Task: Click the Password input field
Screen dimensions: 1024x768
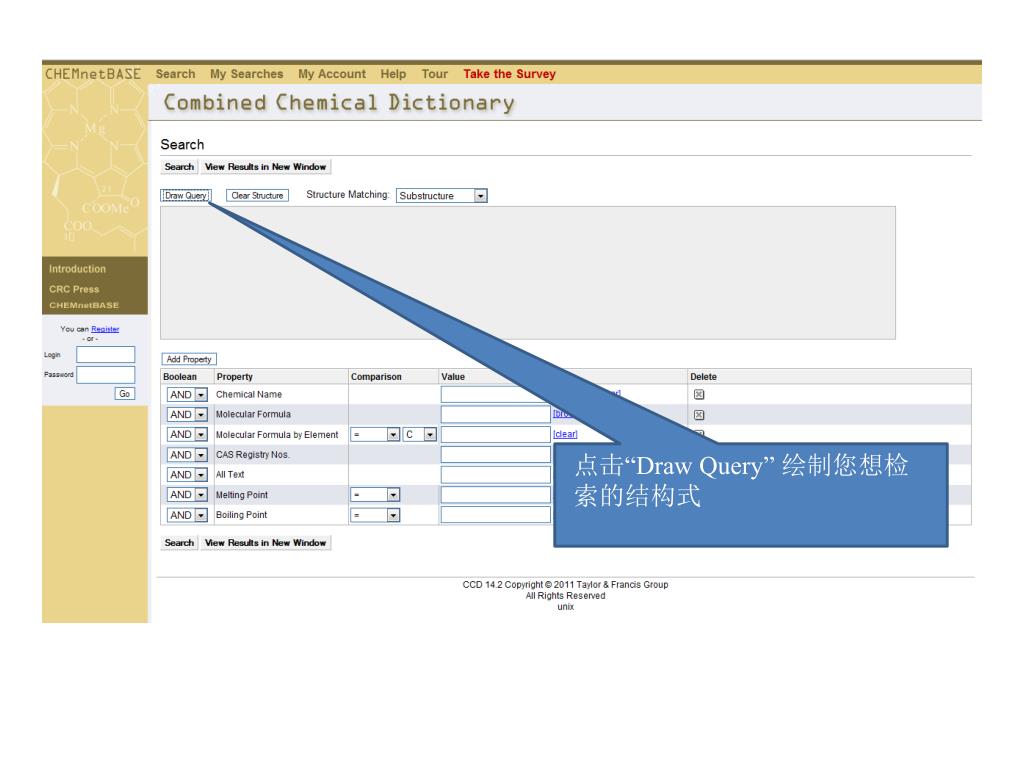Action: point(106,375)
